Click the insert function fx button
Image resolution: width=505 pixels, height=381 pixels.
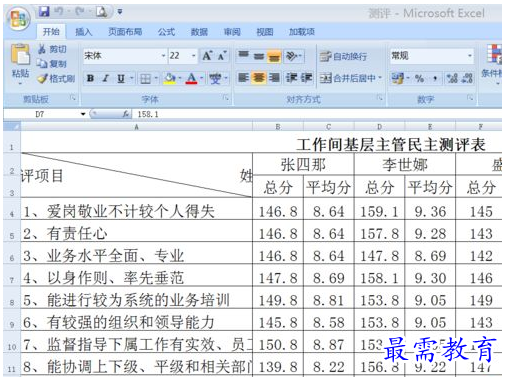tap(126, 114)
